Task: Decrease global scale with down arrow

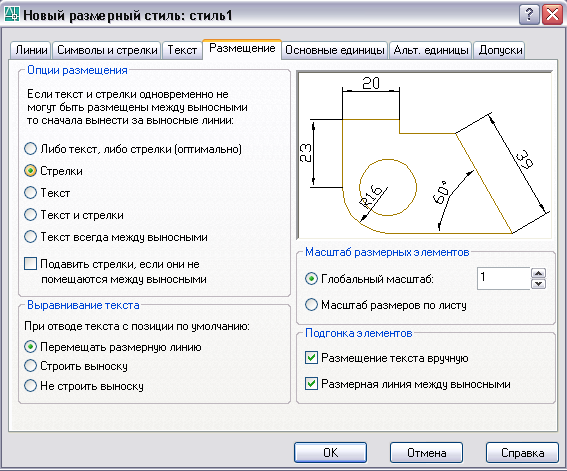Action: 538,284
